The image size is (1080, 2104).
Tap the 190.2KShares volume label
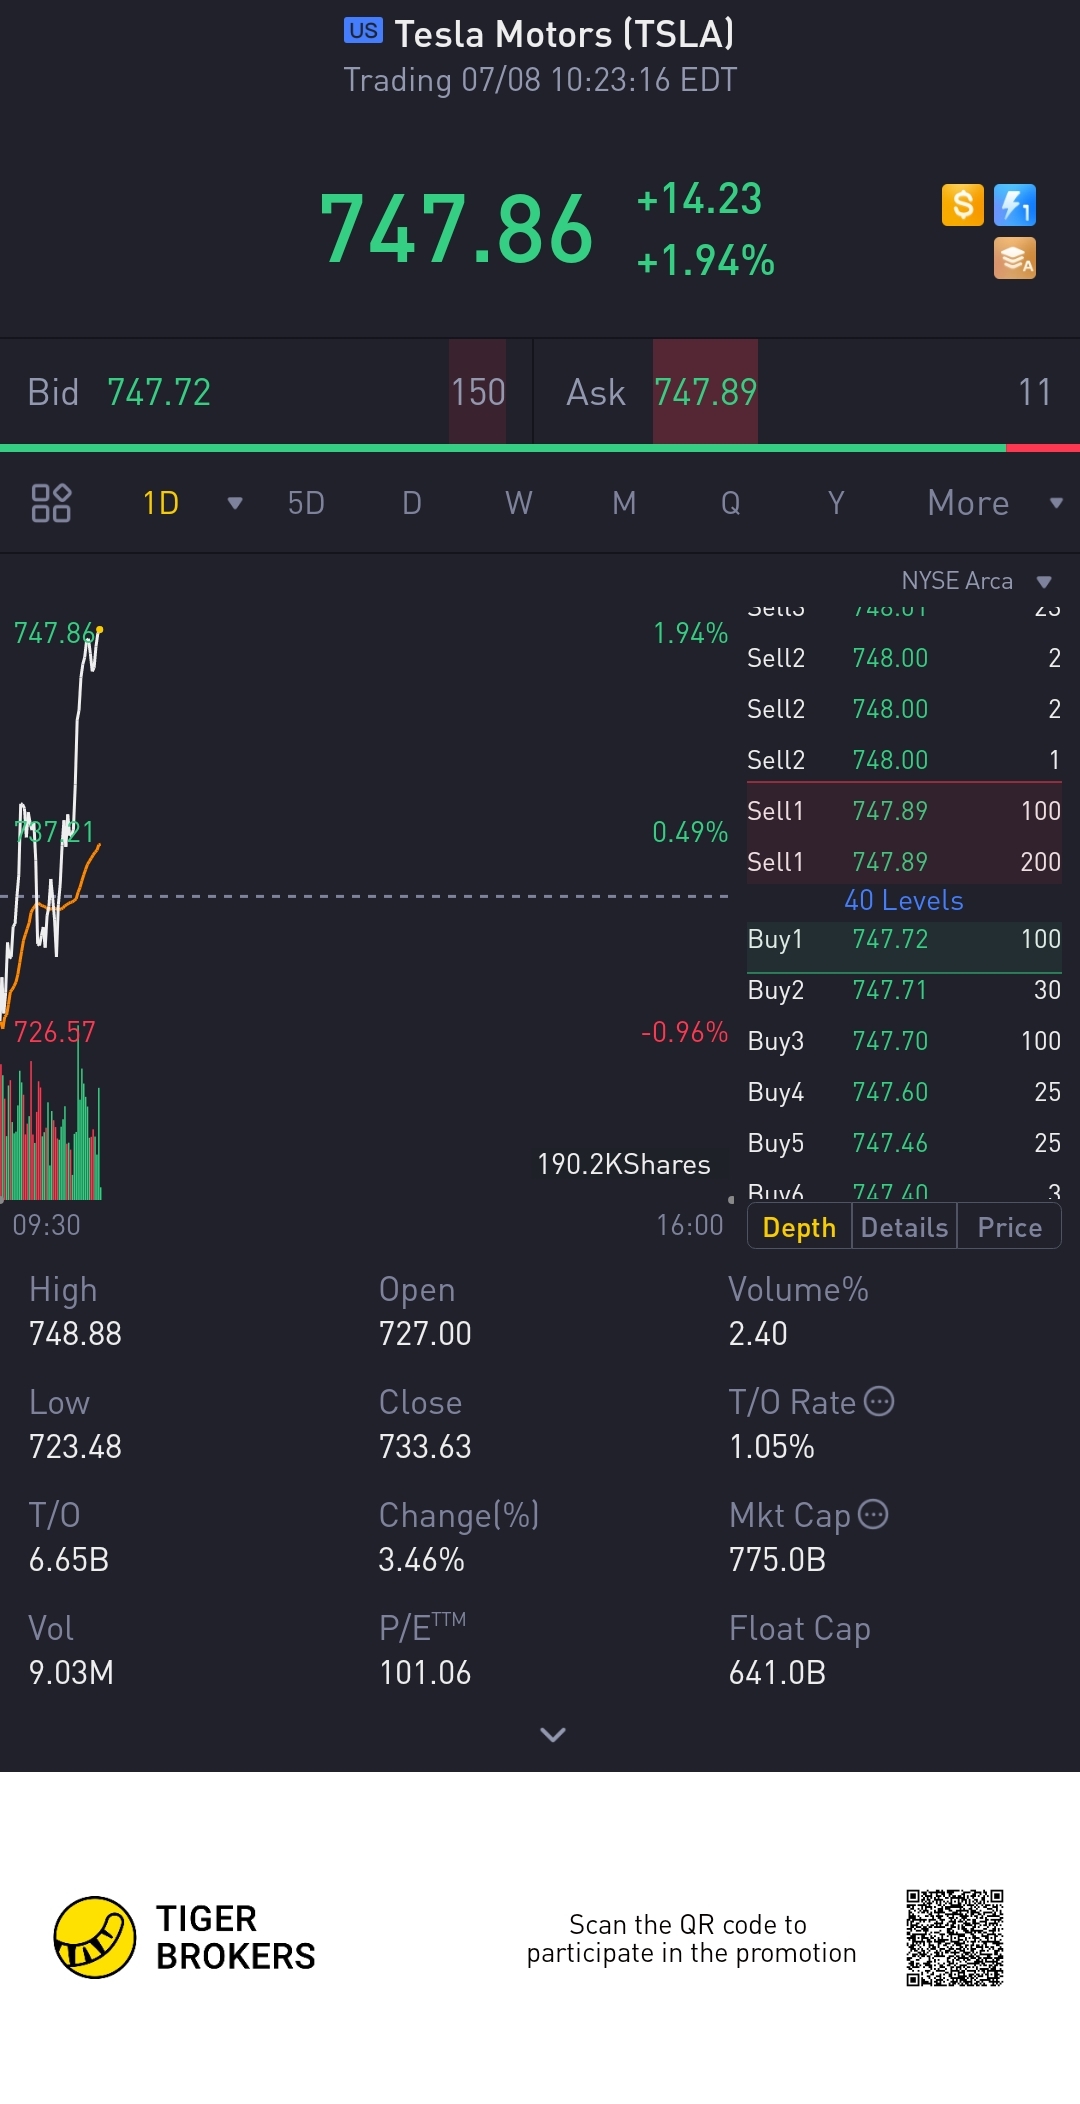624,1164
